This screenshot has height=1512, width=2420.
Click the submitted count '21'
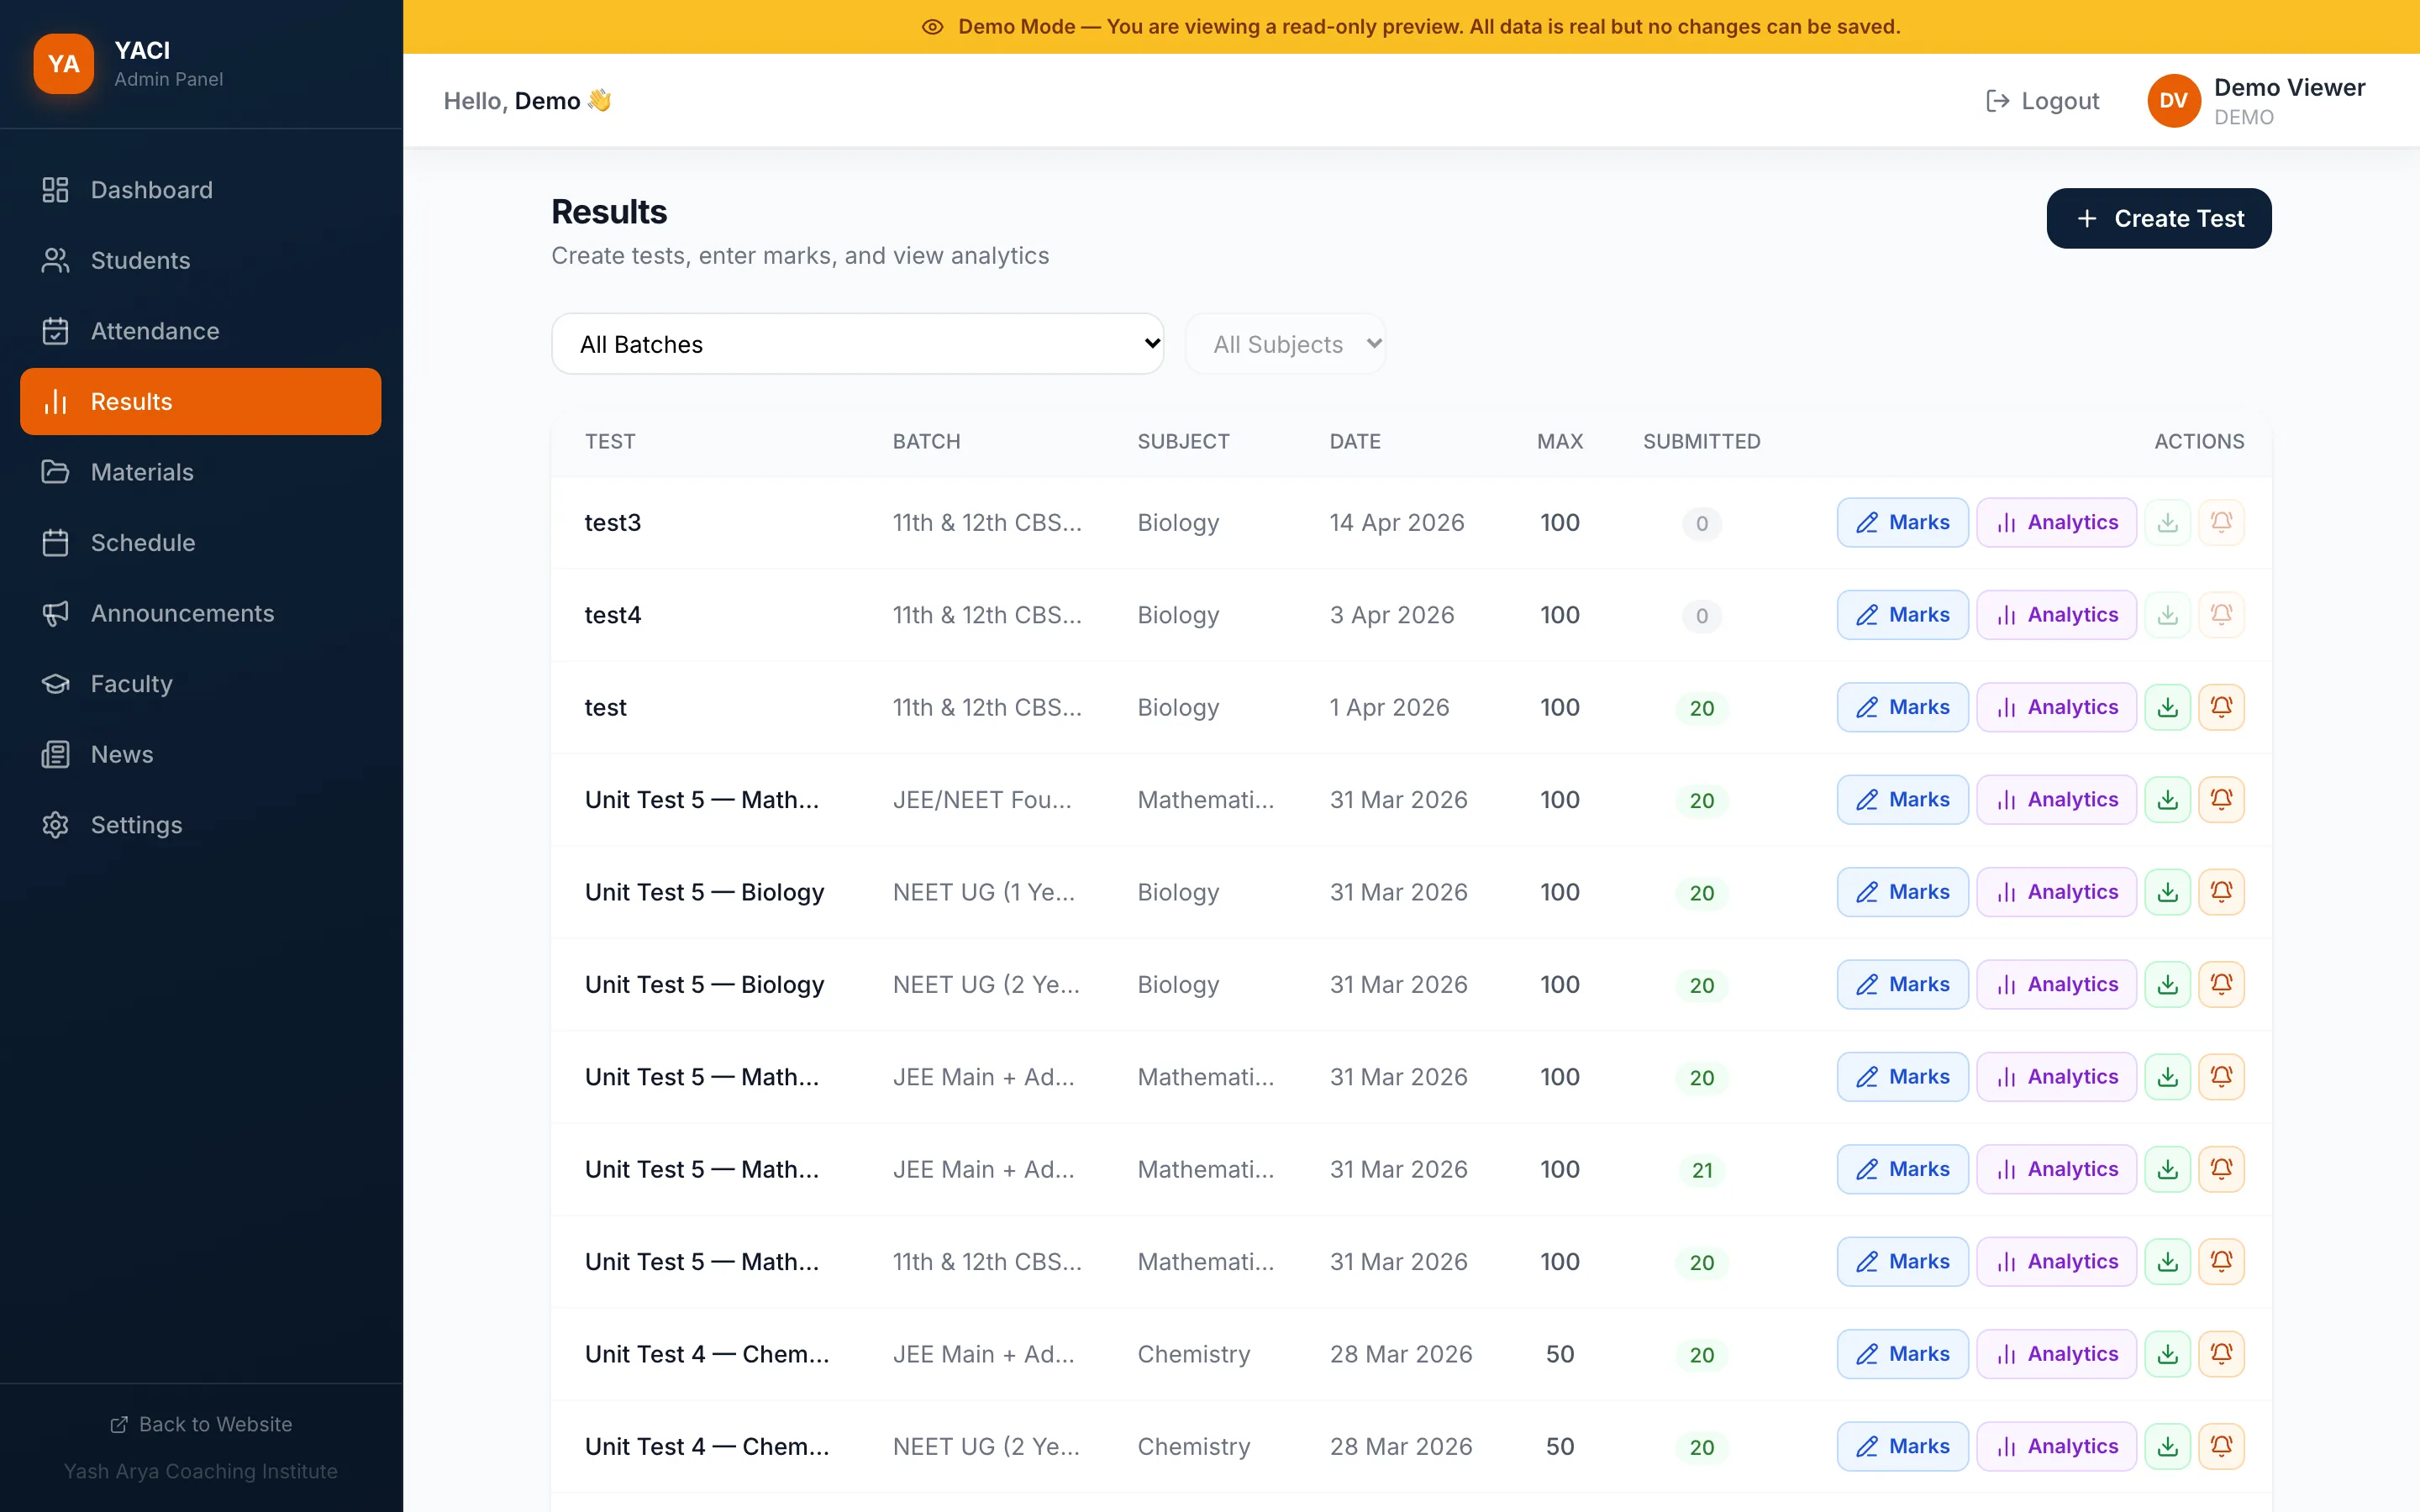tap(1701, 1170)
